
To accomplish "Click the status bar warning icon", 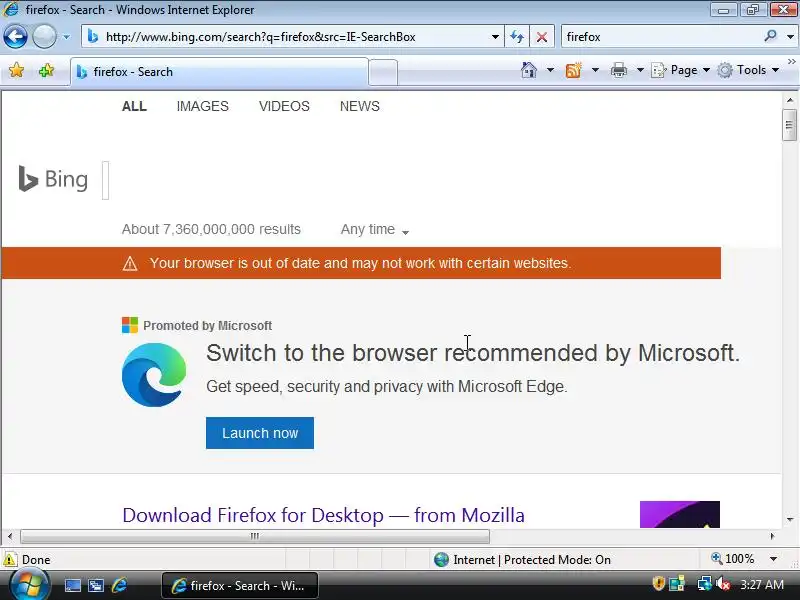I will (x=10, y=560).
